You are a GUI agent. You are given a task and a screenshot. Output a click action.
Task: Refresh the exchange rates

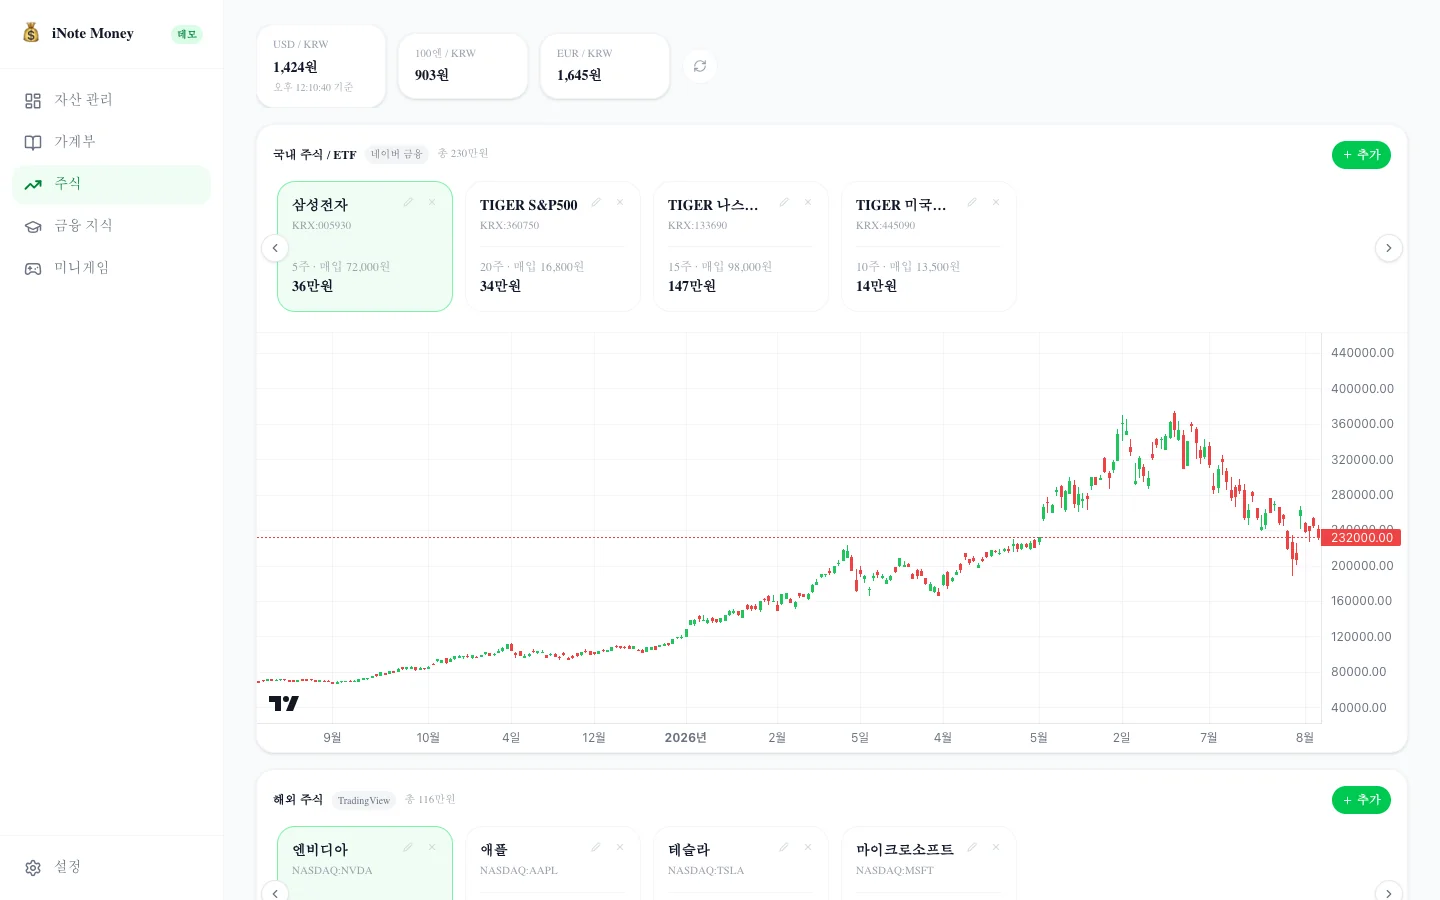pyautogui.click(x=700, y=66)
